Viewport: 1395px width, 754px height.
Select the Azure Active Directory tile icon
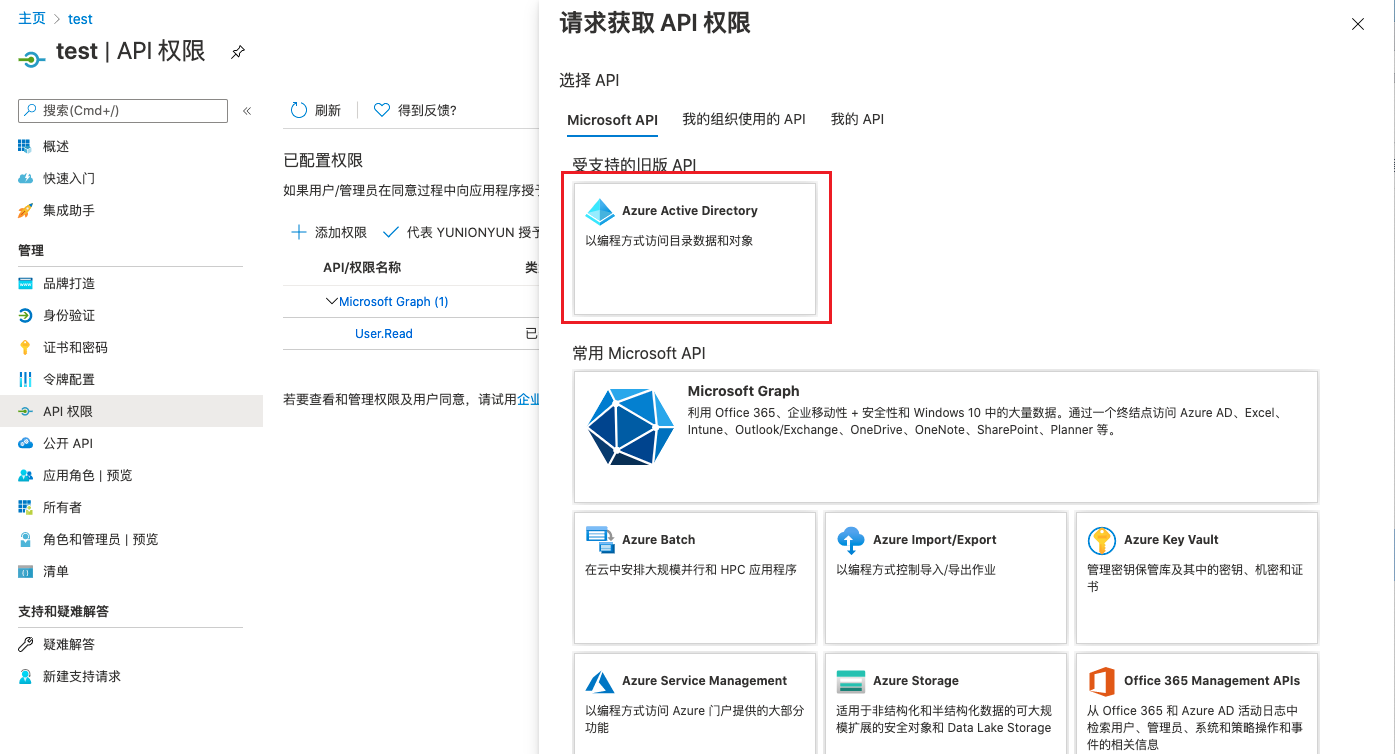pyautogui.click(x=600, y=211)
